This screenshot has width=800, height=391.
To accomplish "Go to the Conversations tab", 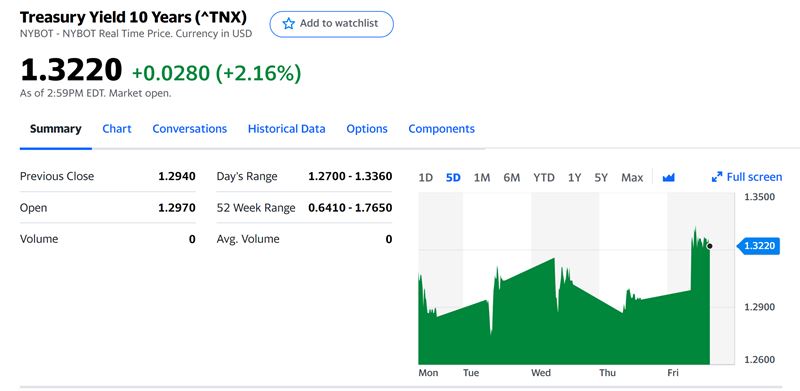I will (x=190, y=129).
